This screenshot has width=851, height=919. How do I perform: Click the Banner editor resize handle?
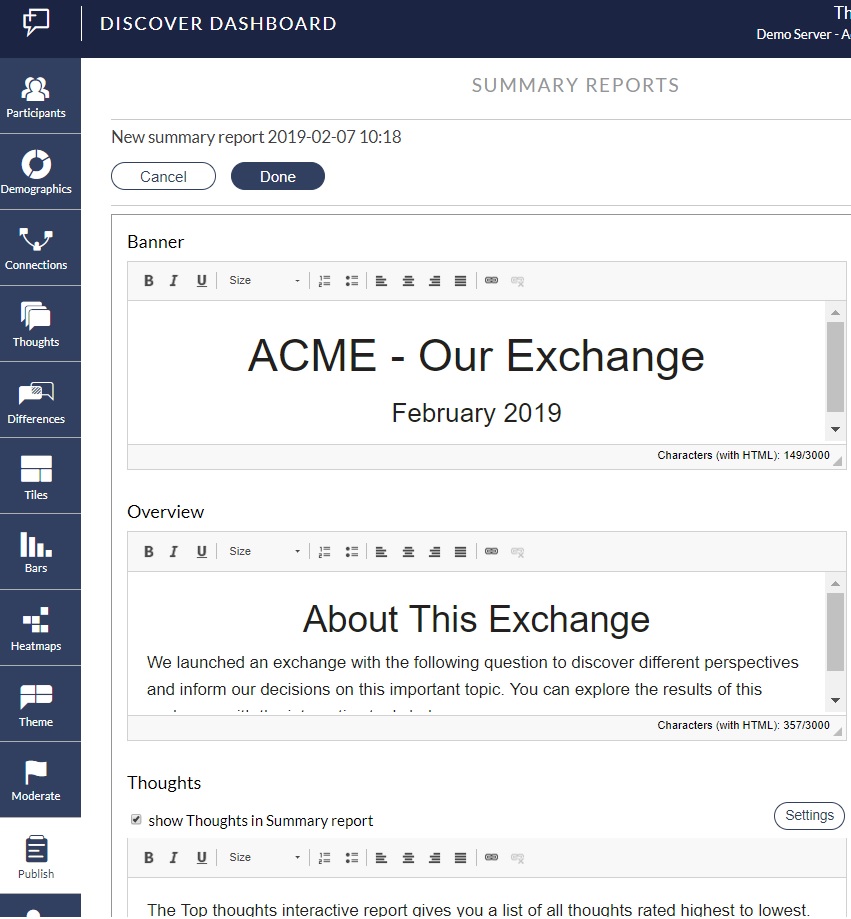coord(838,461)
